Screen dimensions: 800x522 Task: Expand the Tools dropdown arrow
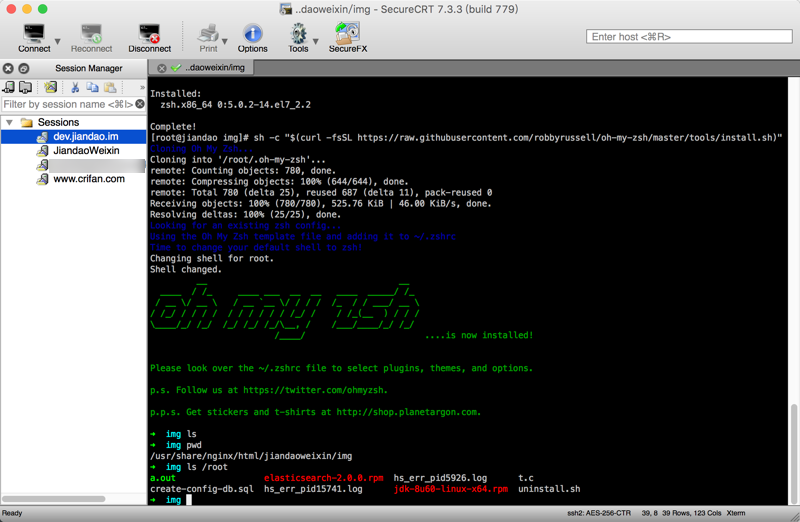(316, 41)
